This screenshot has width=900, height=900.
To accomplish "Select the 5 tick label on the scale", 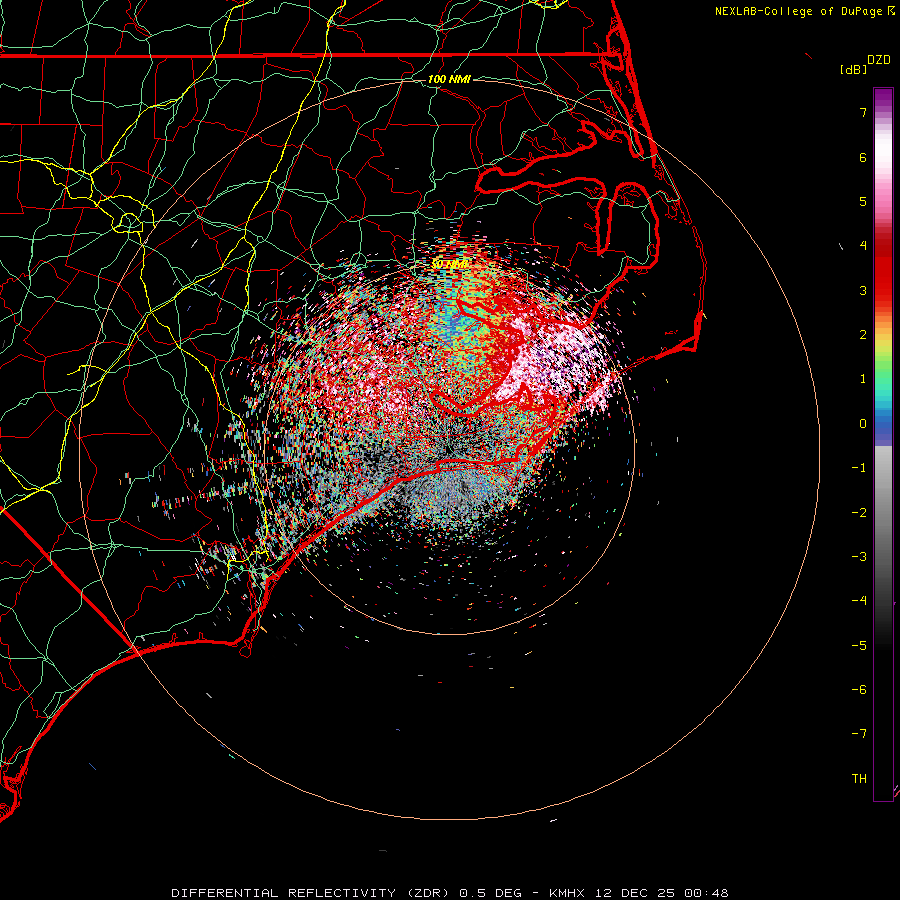I will [863, 201].
